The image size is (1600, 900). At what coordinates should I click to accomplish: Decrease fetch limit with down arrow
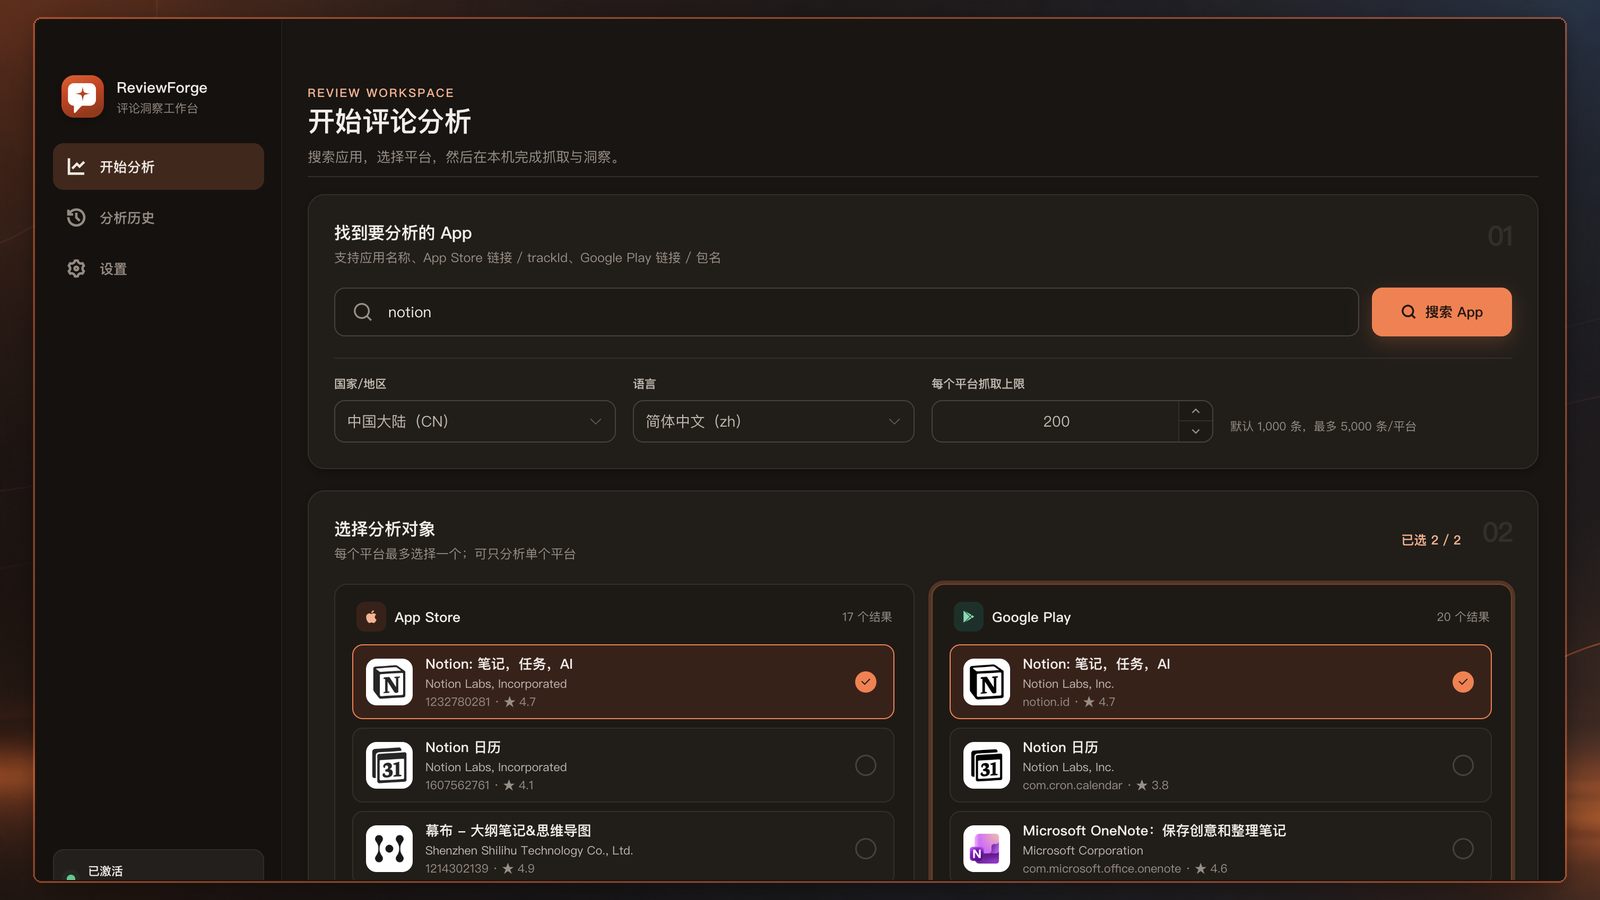point(1195,432)
